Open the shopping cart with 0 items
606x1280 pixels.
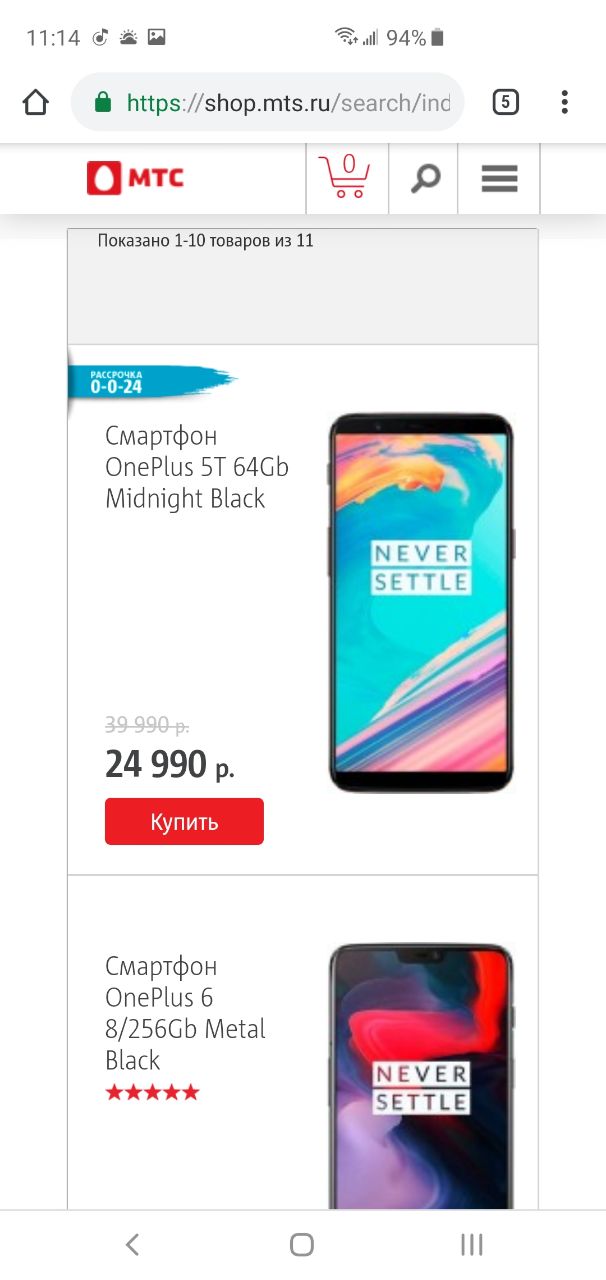(x=345, y=177)
